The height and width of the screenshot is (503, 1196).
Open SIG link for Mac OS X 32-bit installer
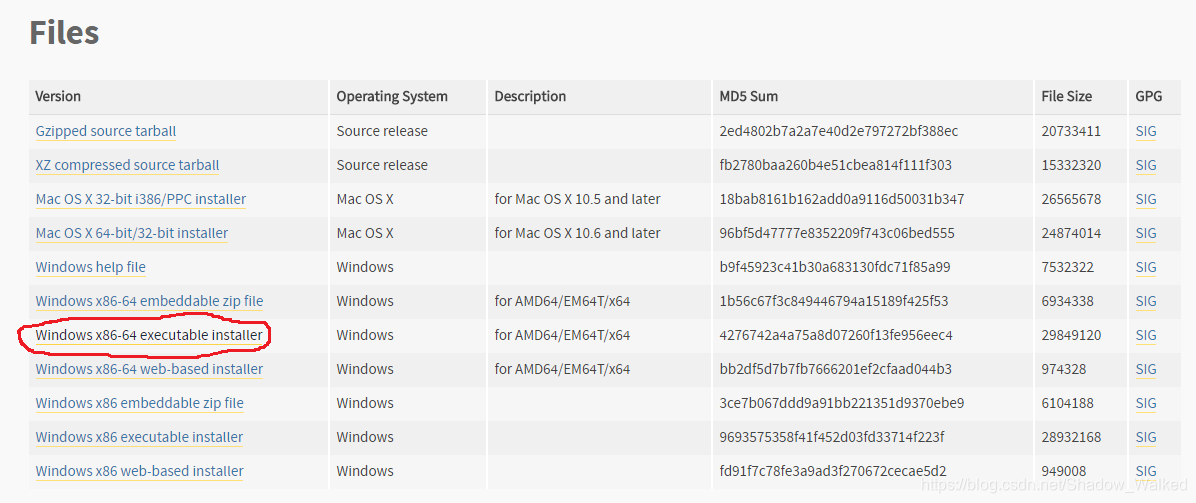pyautogui.click(x=1146, y=199)
